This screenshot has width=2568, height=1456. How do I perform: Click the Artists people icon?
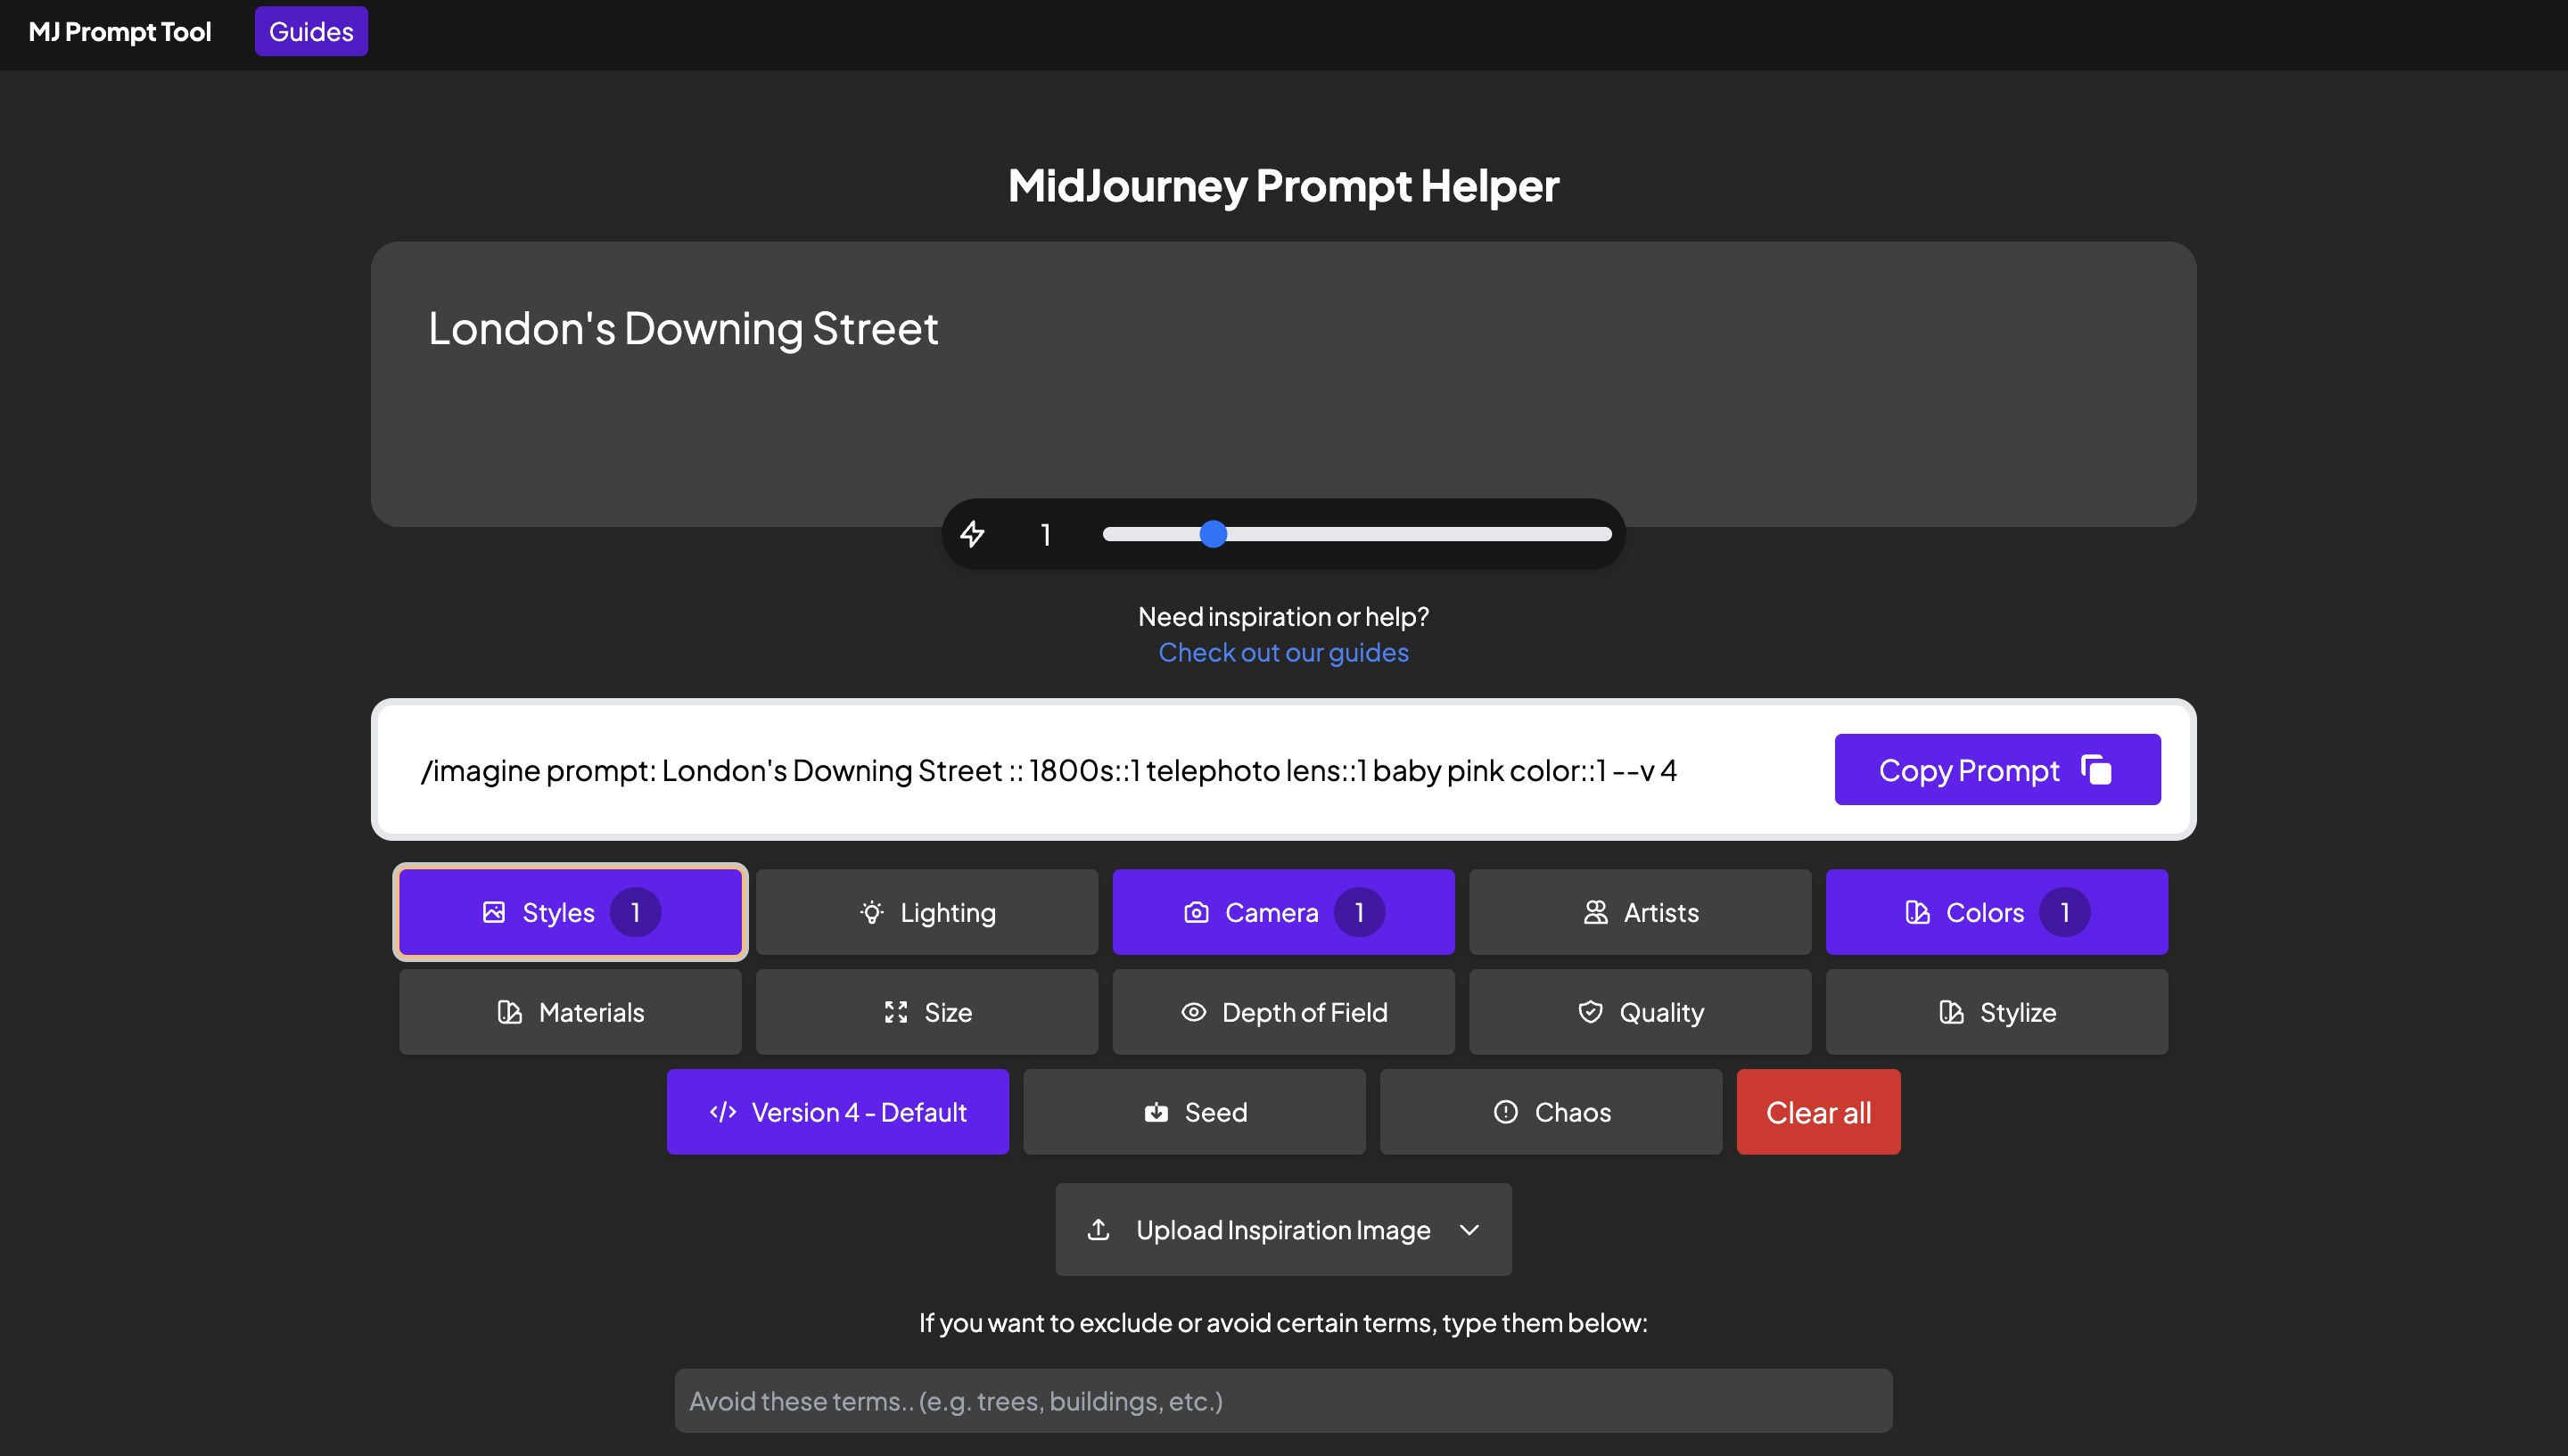[x=1596, y=911]
